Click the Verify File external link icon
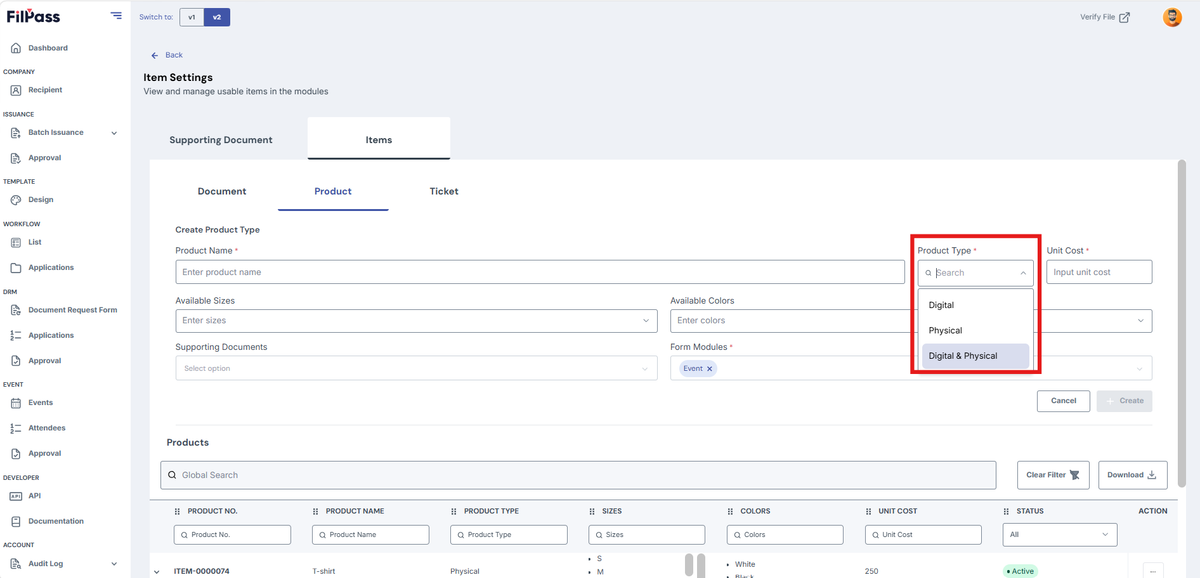 click(1125, 17)
